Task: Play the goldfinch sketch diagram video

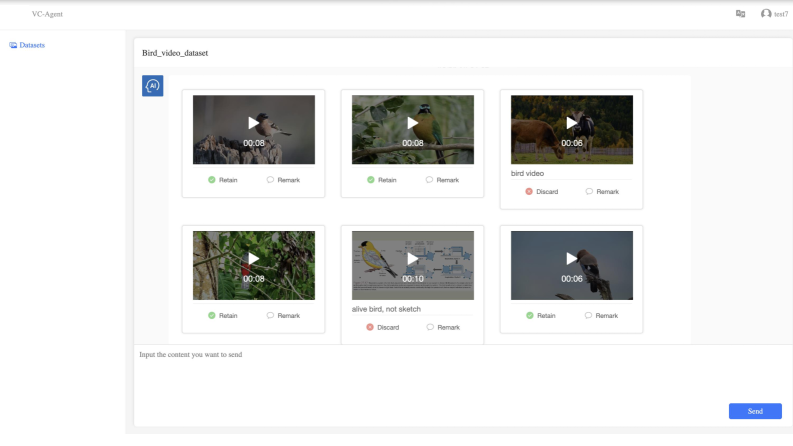Action: [413, 259]
